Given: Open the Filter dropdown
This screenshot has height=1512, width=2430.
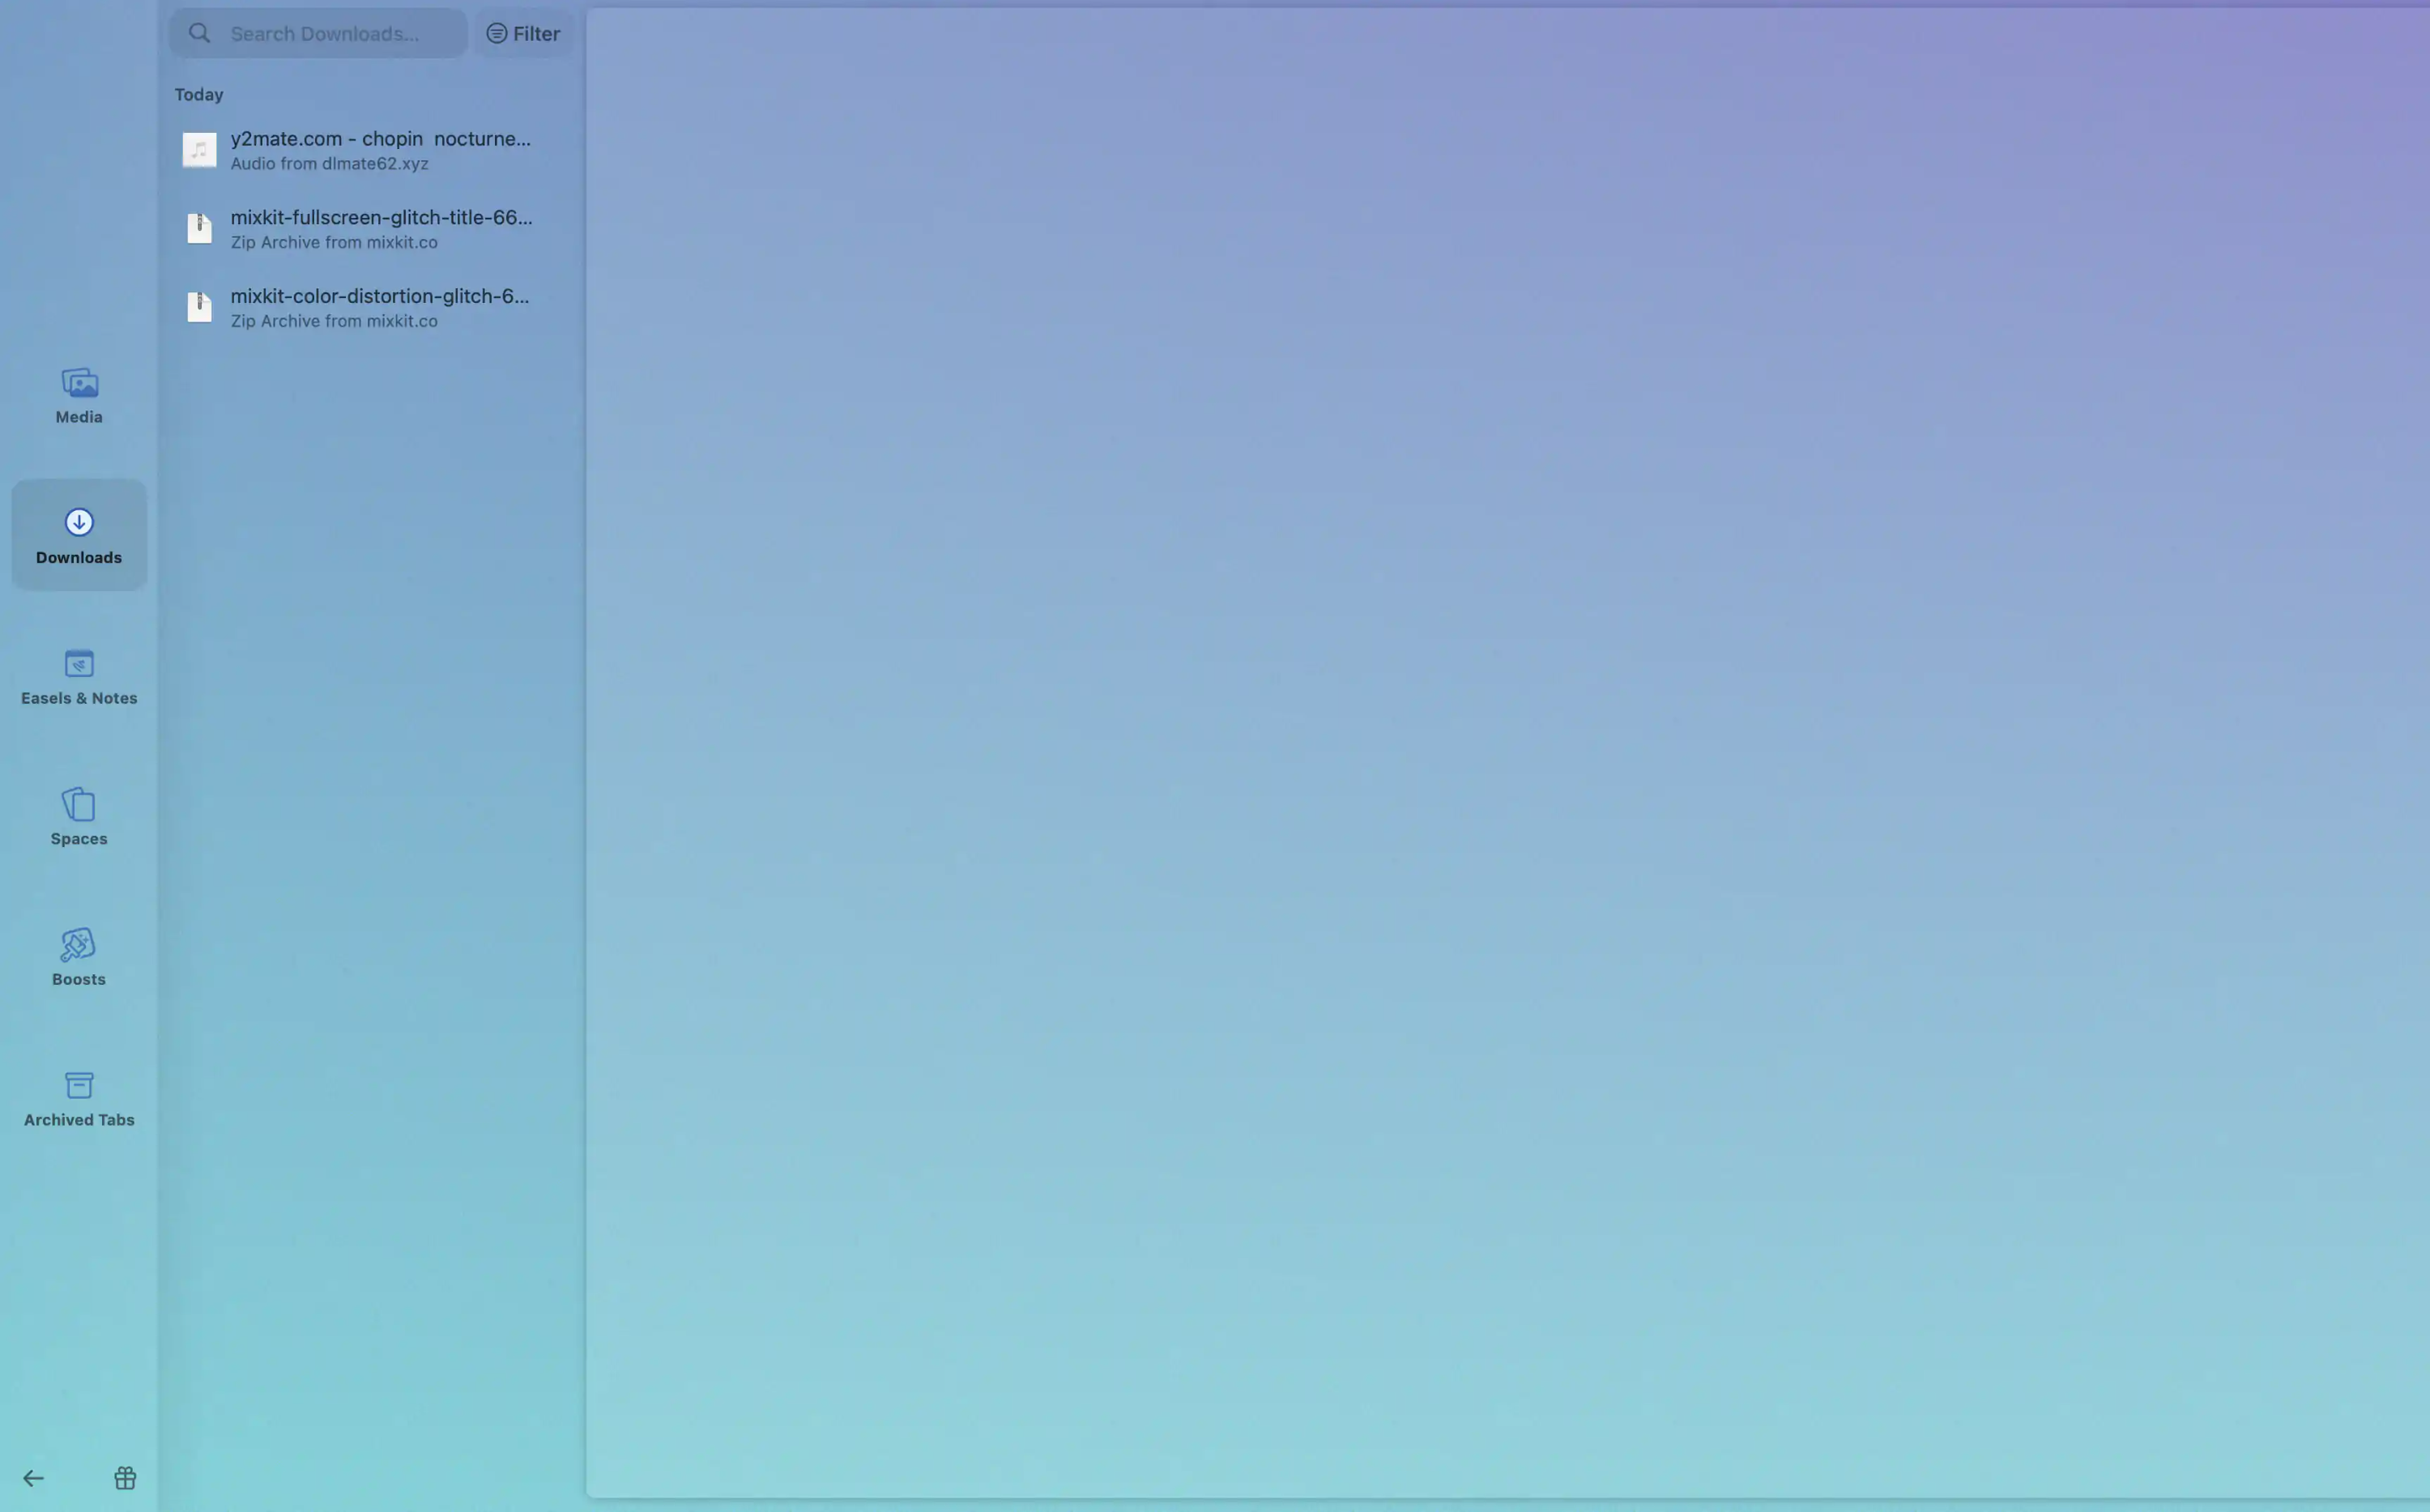Looking at the screenshot, I should point(523,34).
